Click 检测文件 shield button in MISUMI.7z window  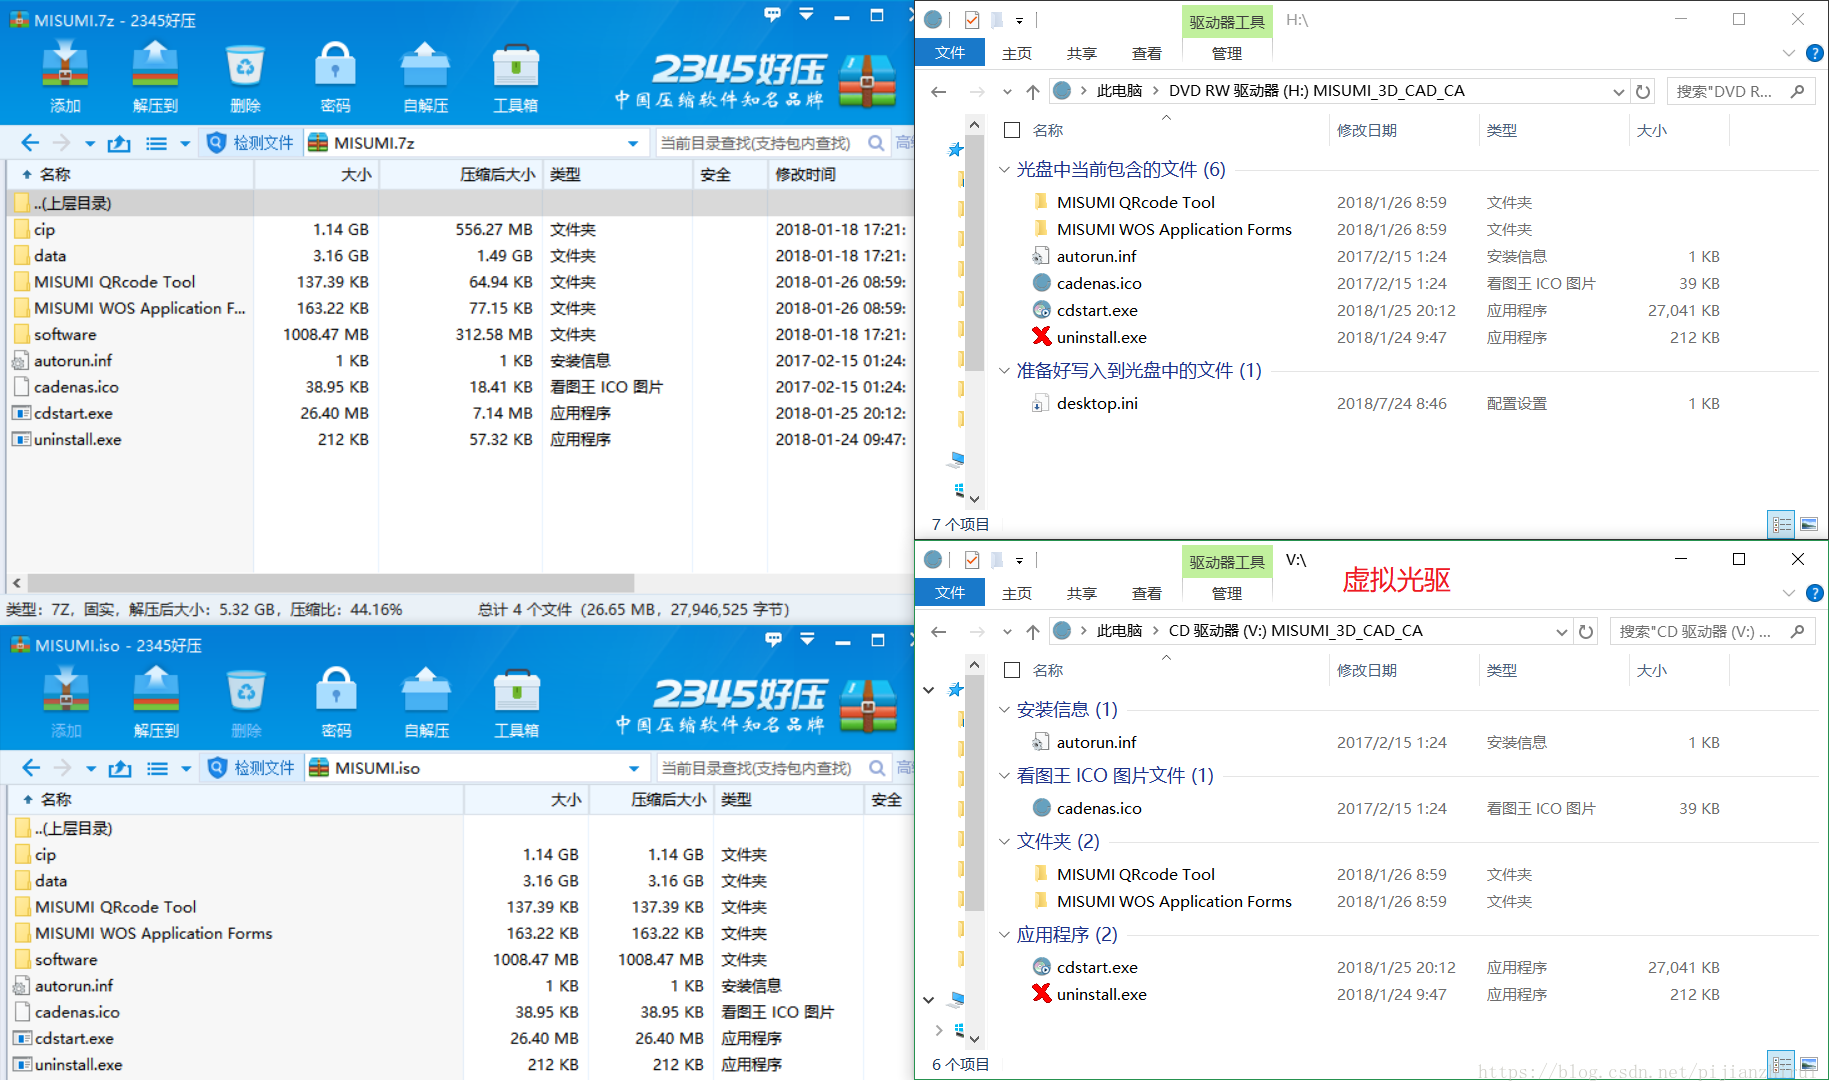coord(250,143)
